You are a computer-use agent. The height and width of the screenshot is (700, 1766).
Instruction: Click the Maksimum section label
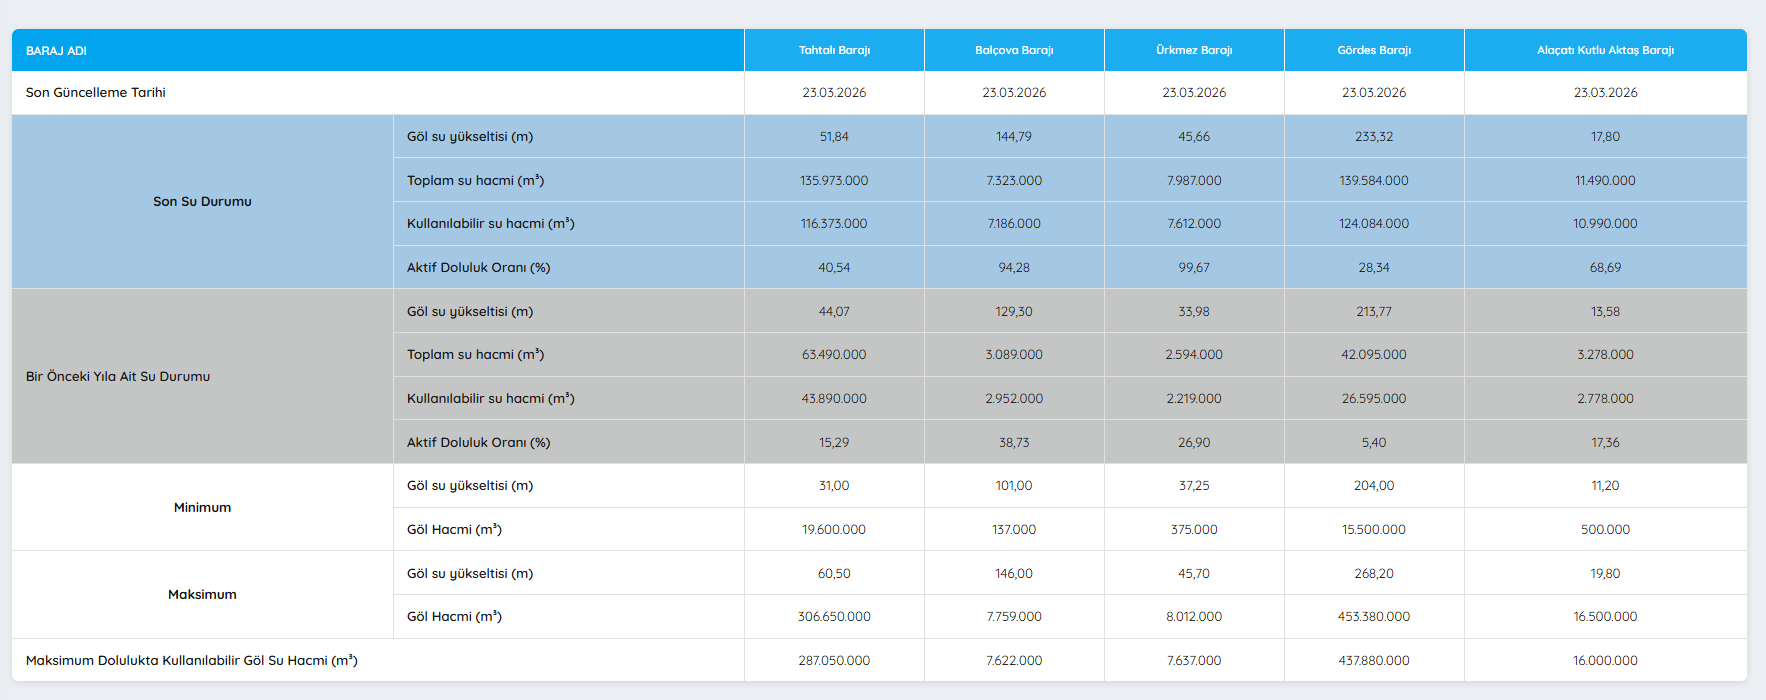pyautogui.click(x=202, y=595)
